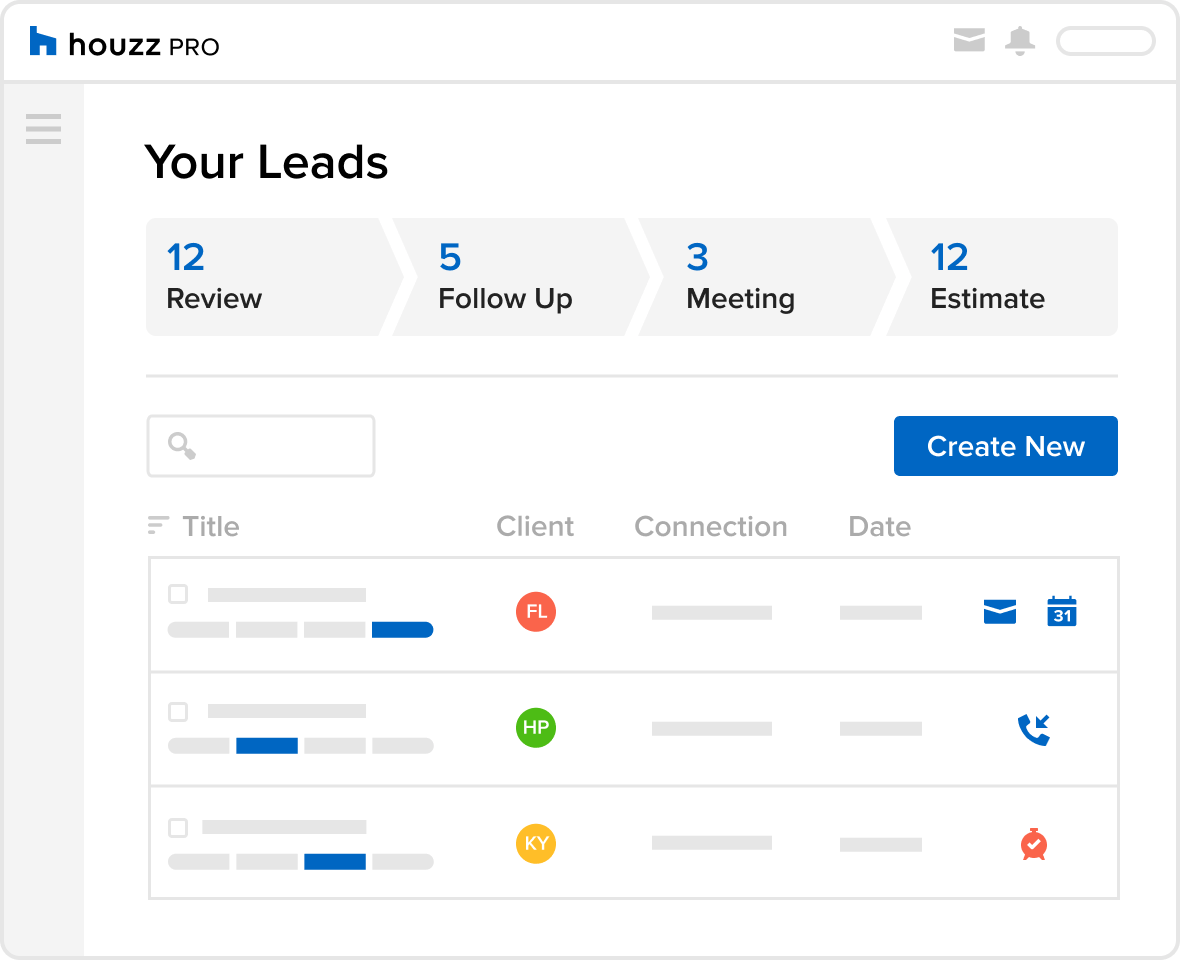Open the hamburger sidebar menu
Image resolution: width=1180 pixels, height=960 pixels.
pyautogui.click(x=43, y=129)
